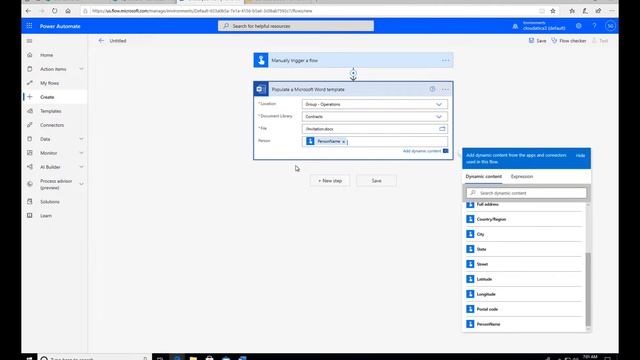Click the browser home button

(68, 11)
